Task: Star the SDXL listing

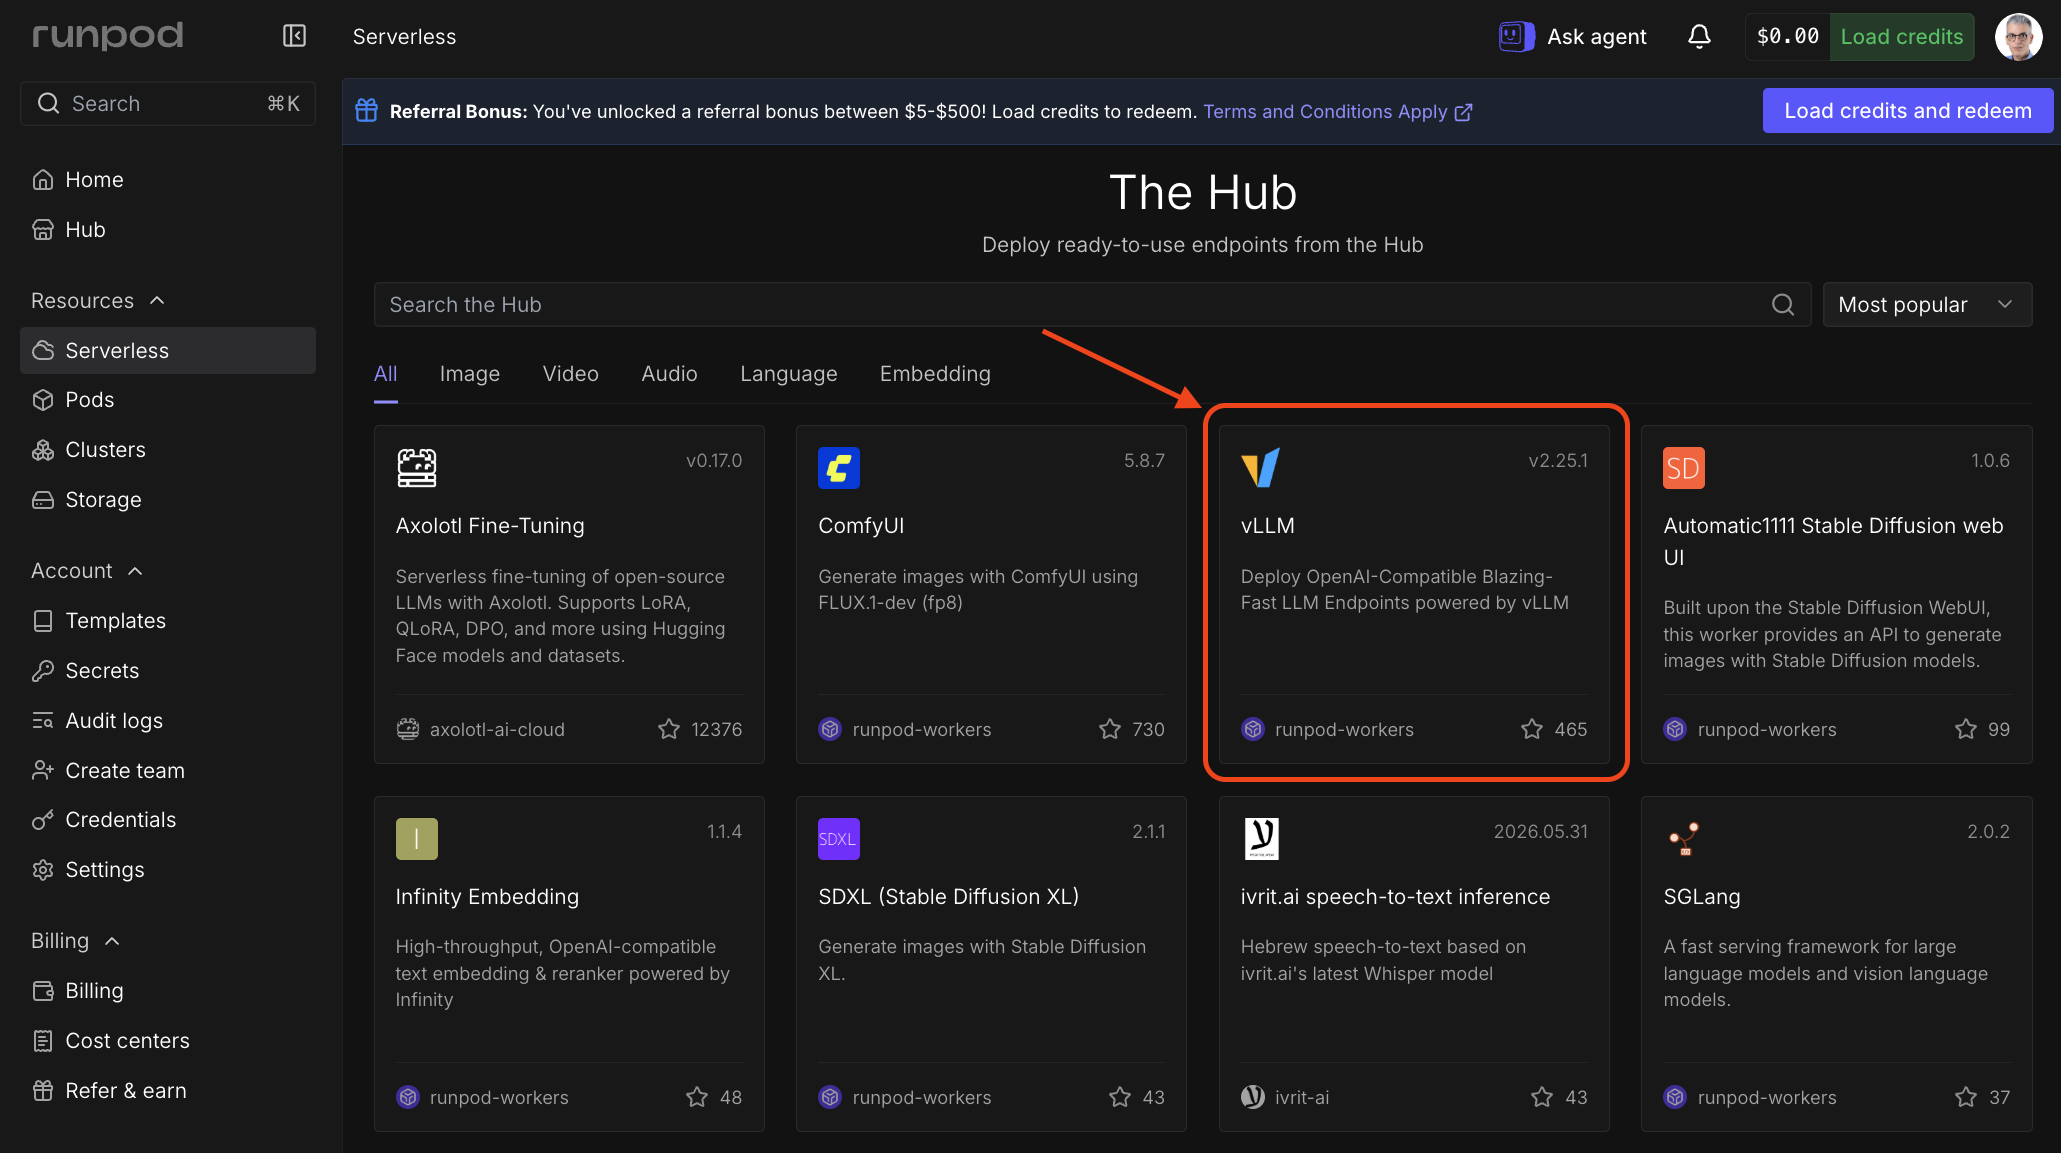Action: [1120, 1097]
